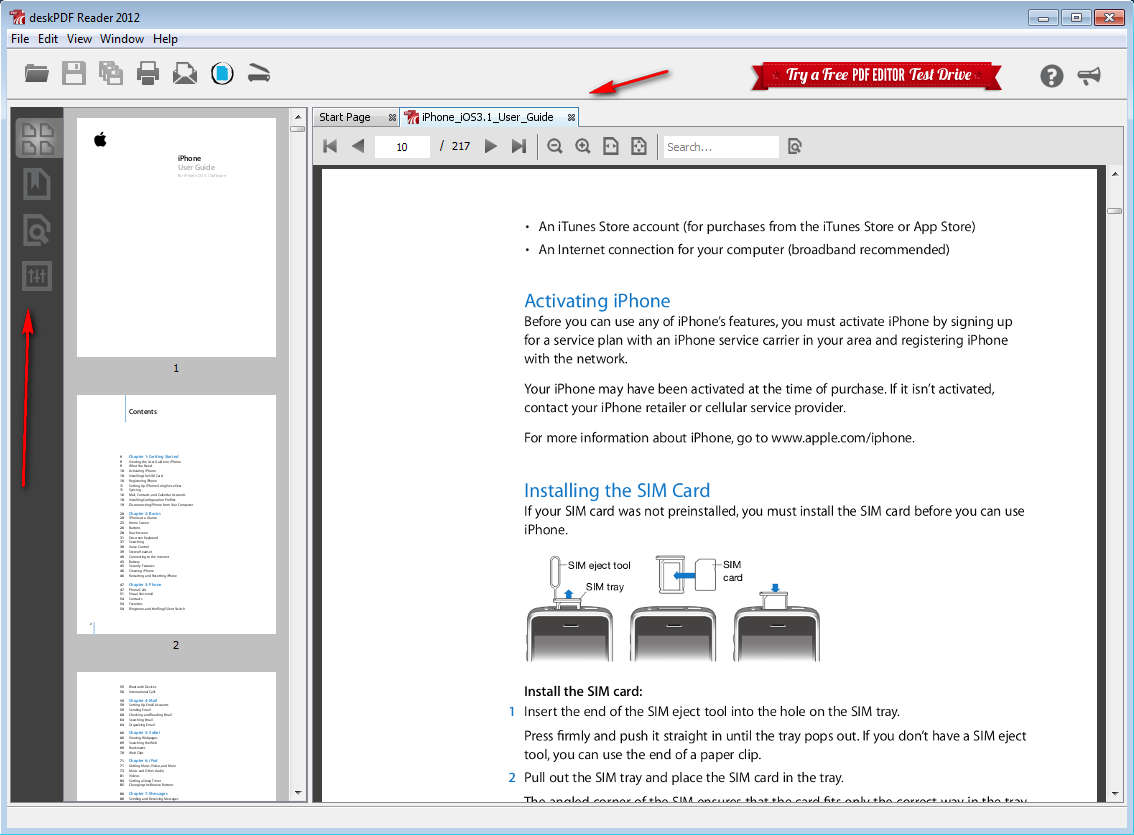Viewport: 1134px width, 835px height.
Task: Click the Try a Free PDF Editor banner
Action: click(x=877, y=76)
